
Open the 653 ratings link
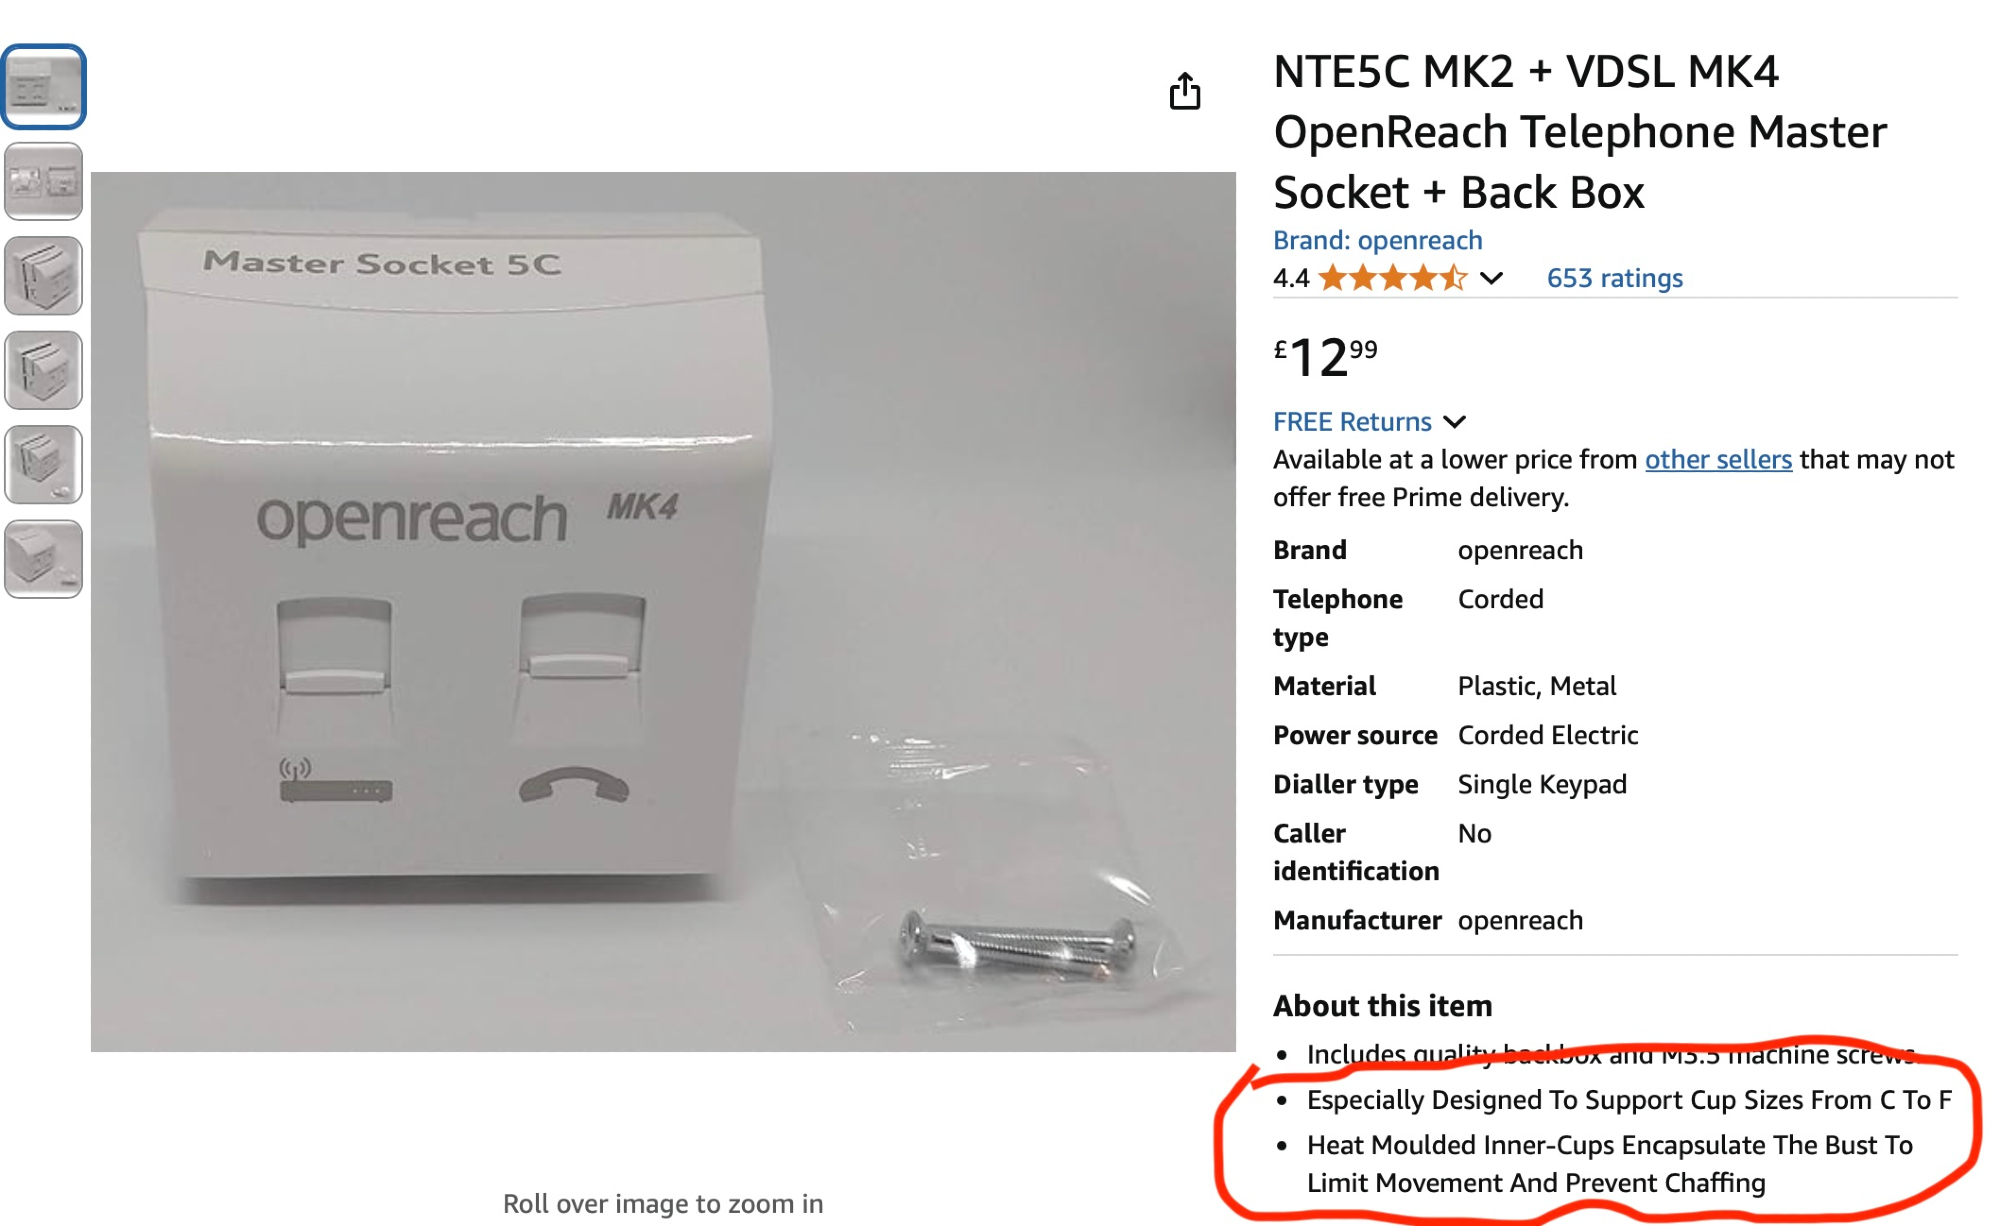click(x=1614, y=278)
